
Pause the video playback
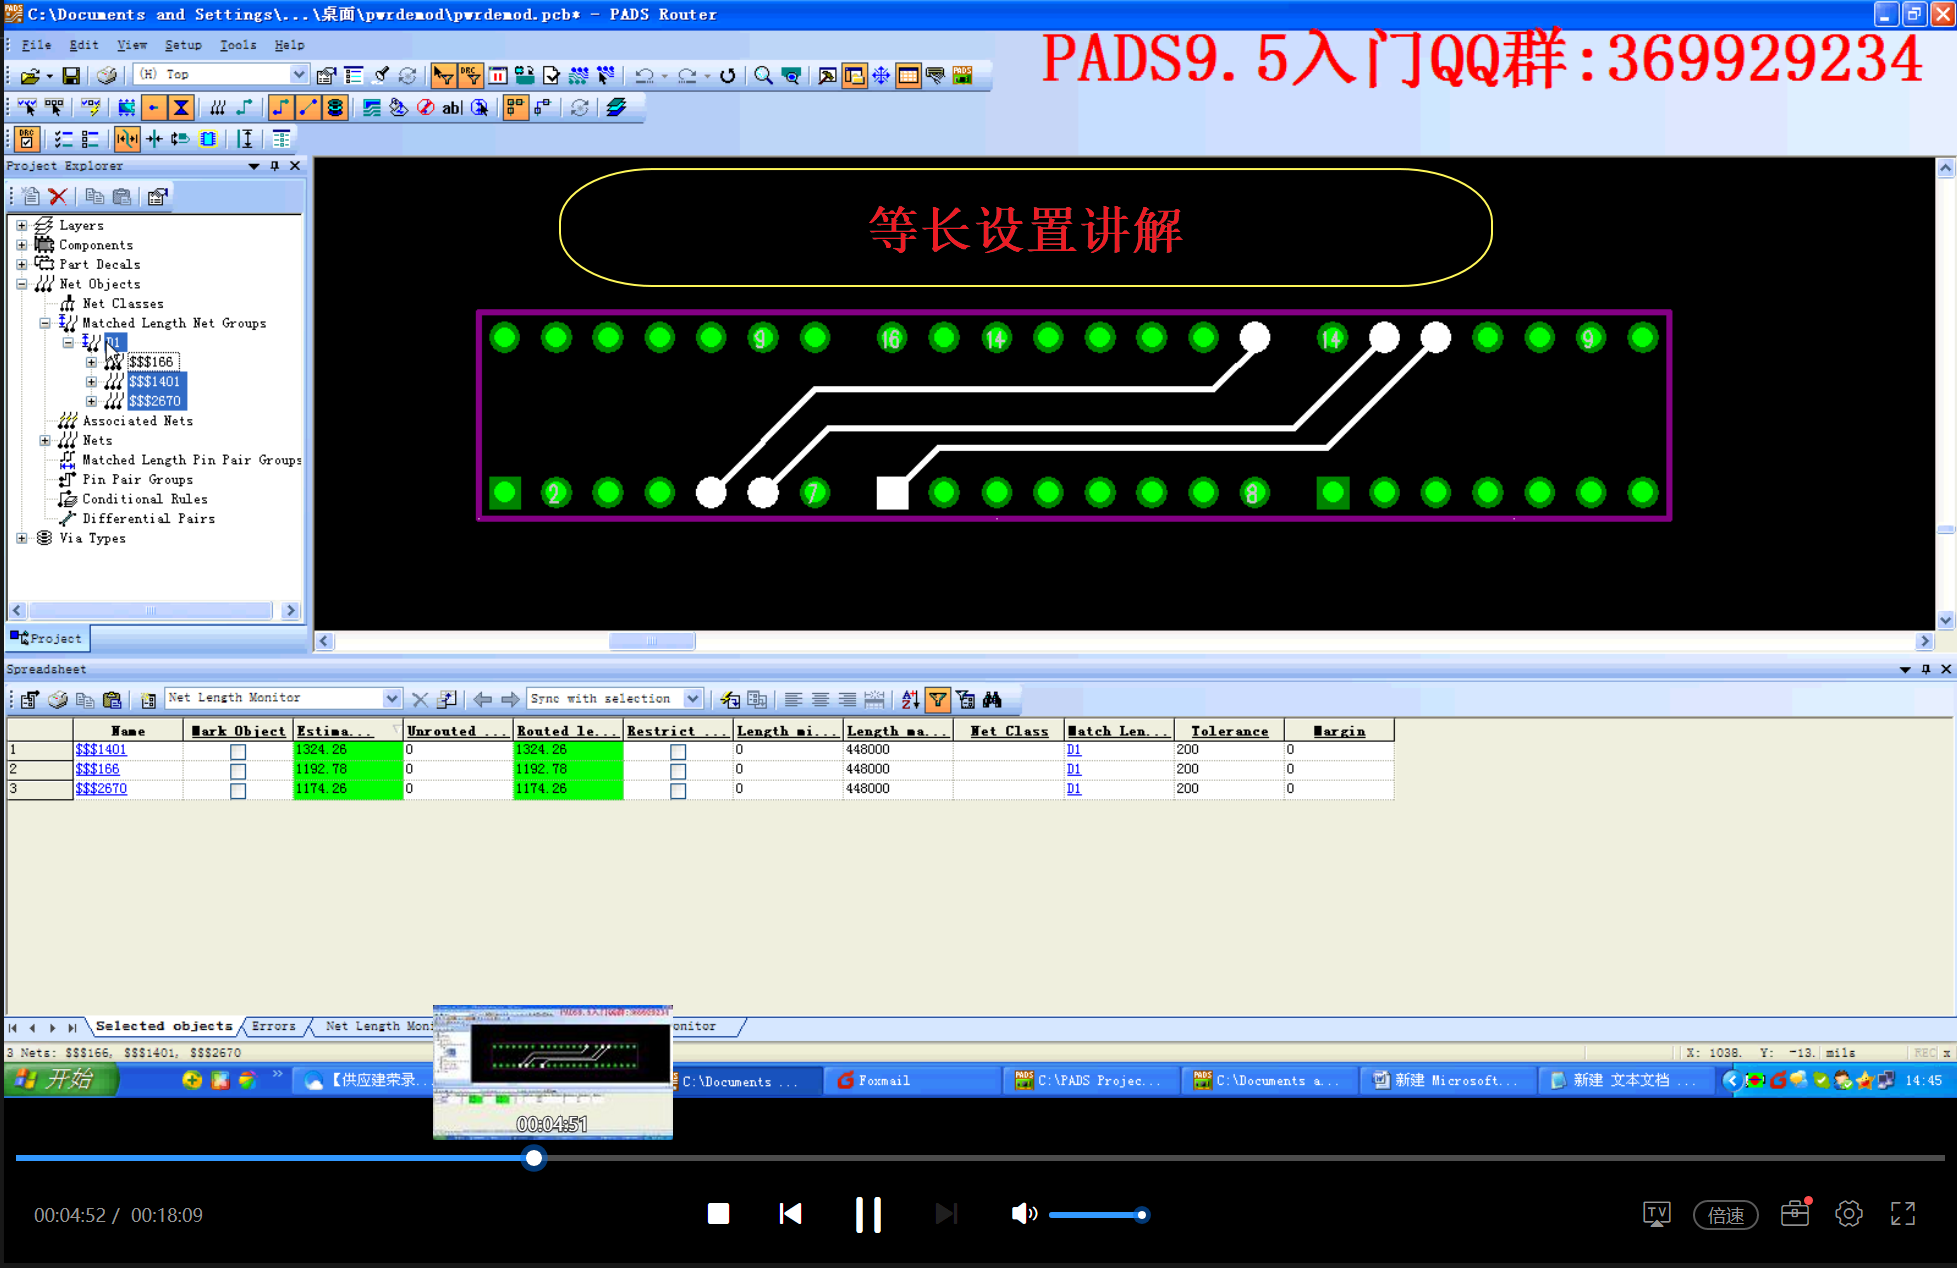coord(868,1215)
